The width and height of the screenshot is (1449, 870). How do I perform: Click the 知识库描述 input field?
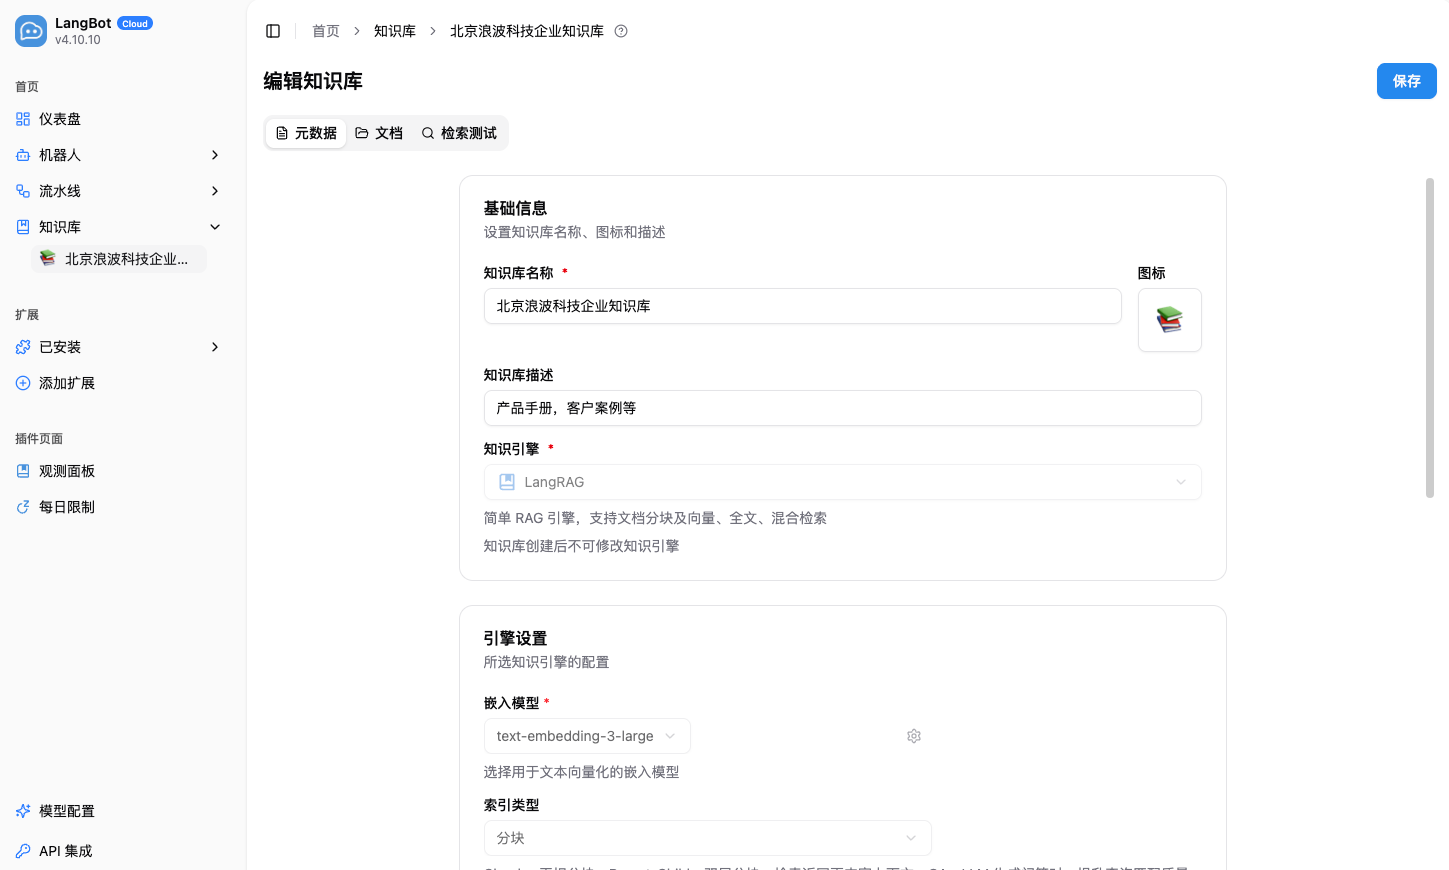point(843,408)
